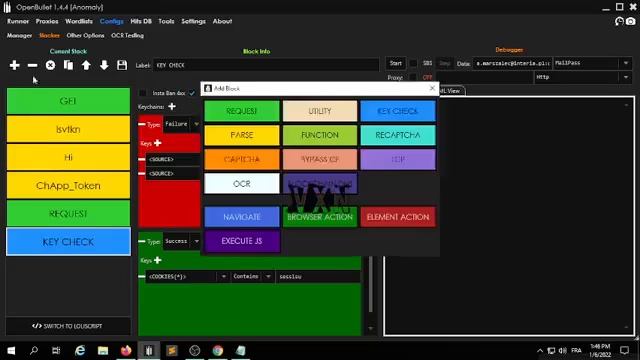Remove the COOKIES key row
Image resolution: width=640 pixels, height=360 pixels.
pos(142,277)
